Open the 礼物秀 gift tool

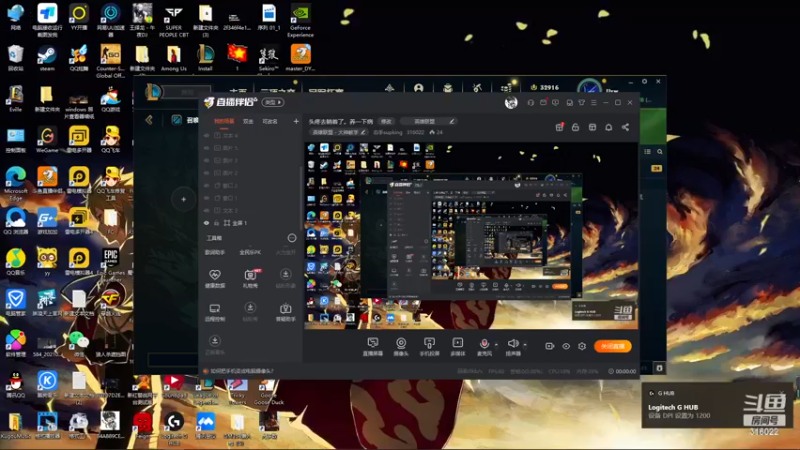coord(250,279)
